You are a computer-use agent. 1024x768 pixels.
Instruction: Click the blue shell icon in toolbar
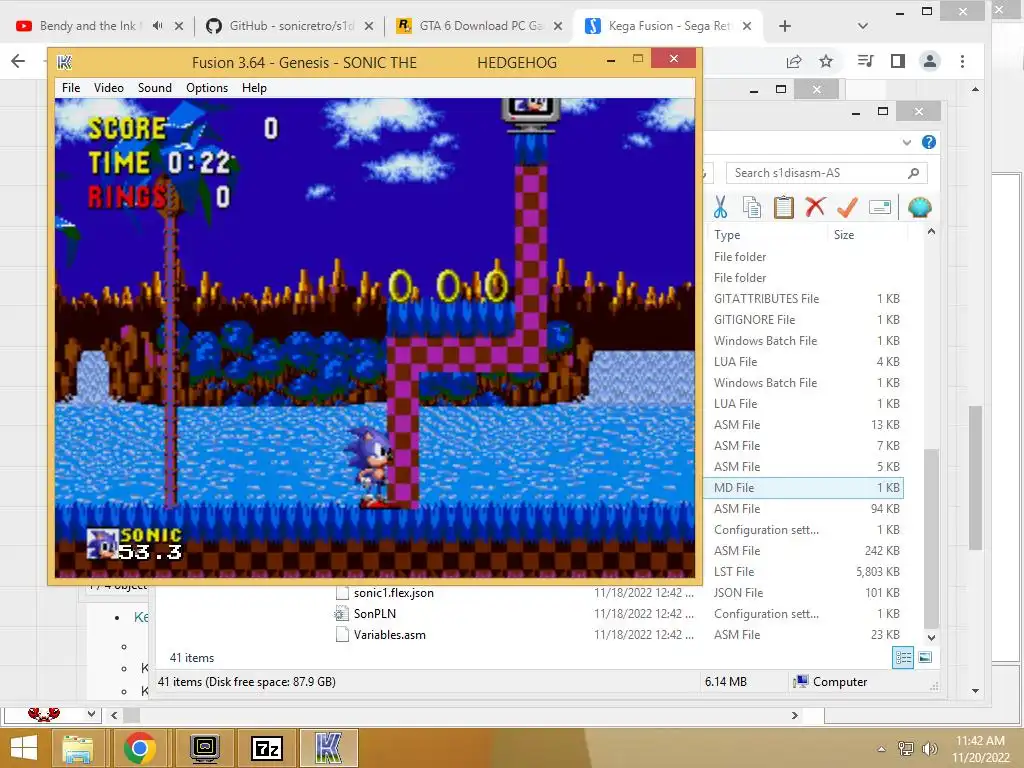pos(920,207)
